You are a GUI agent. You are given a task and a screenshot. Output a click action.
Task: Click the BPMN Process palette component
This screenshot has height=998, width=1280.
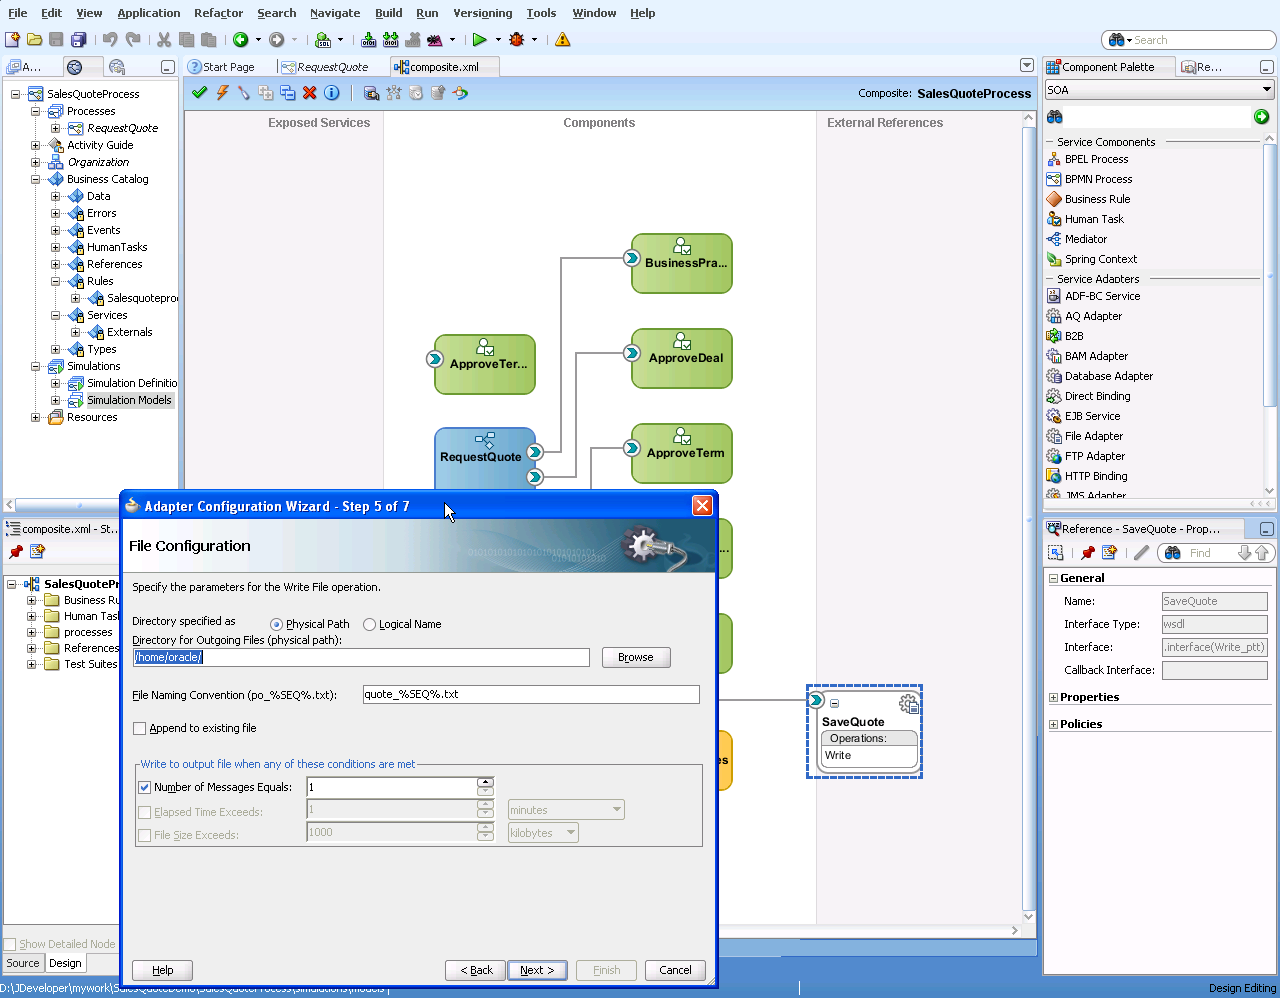1098,179
